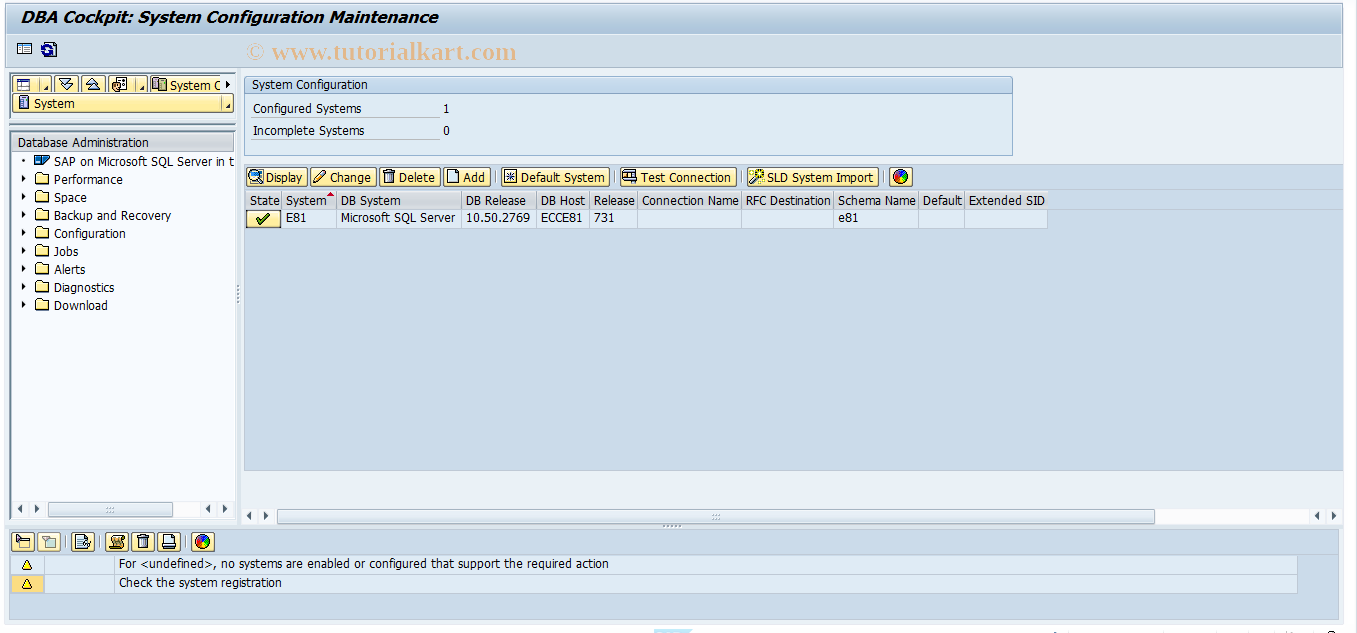Click the DB Release column header

[x=499, y=200]
